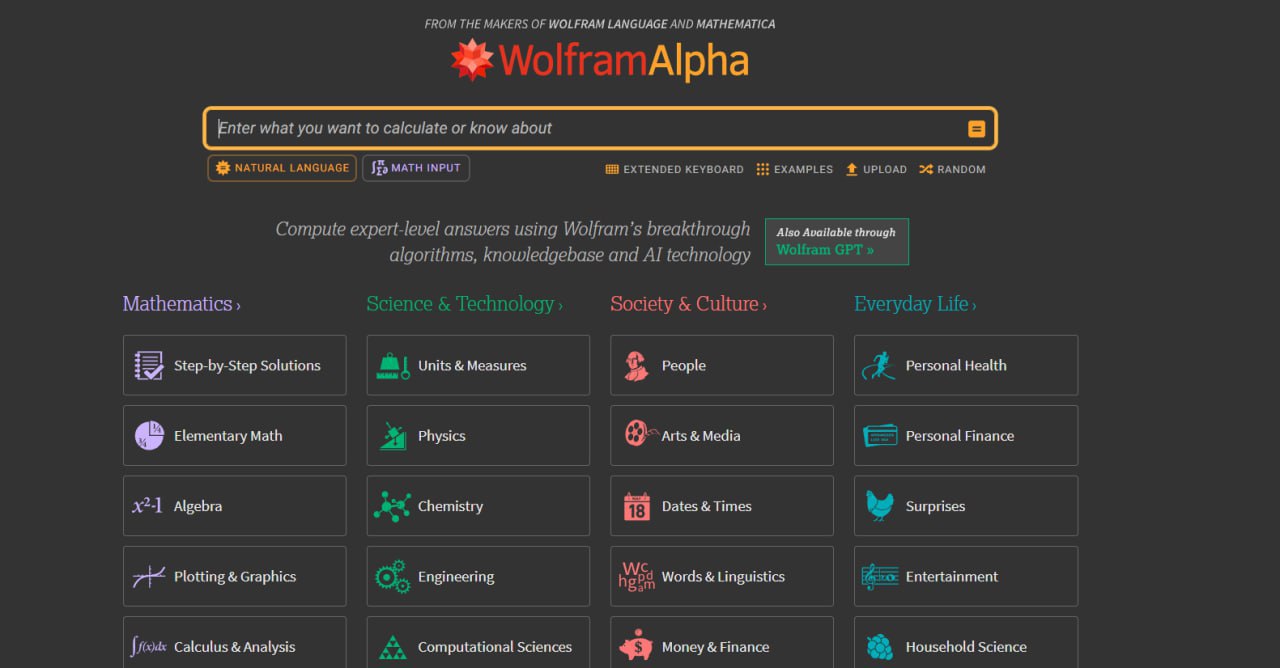Expand the Mathematics category heading

point(181,304)
